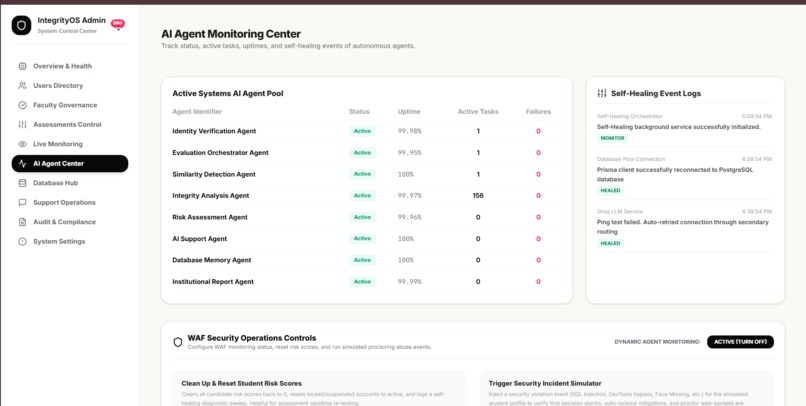Click Active status badge for Identity Verification Agent
Screen dimensions: 806x406
click(x=362, y=131)
